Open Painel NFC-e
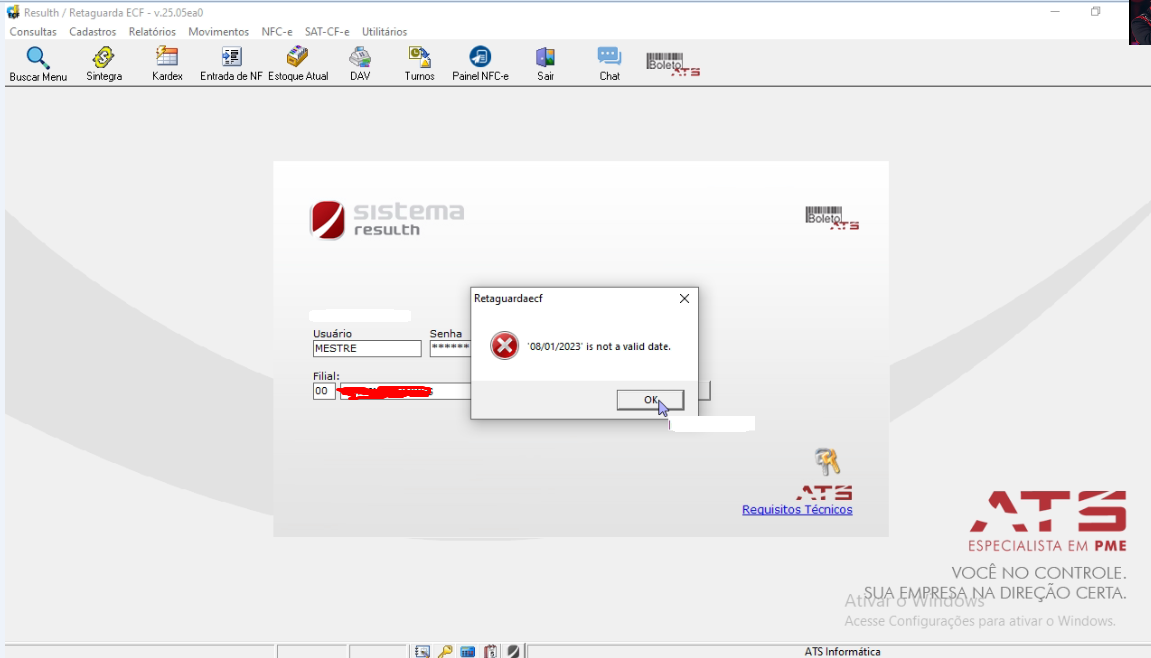The height and width of the screenshot is (658, 1151). pyautogui.click(x=480, y=64)
